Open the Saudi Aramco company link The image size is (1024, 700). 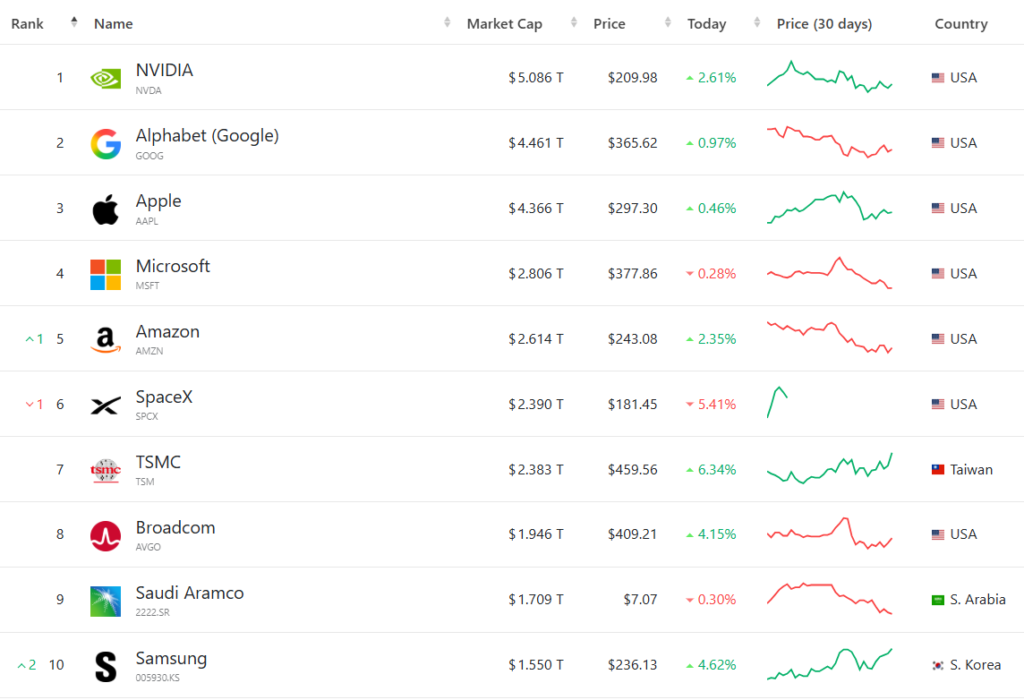pyautogui.click(x=189, y=592)
